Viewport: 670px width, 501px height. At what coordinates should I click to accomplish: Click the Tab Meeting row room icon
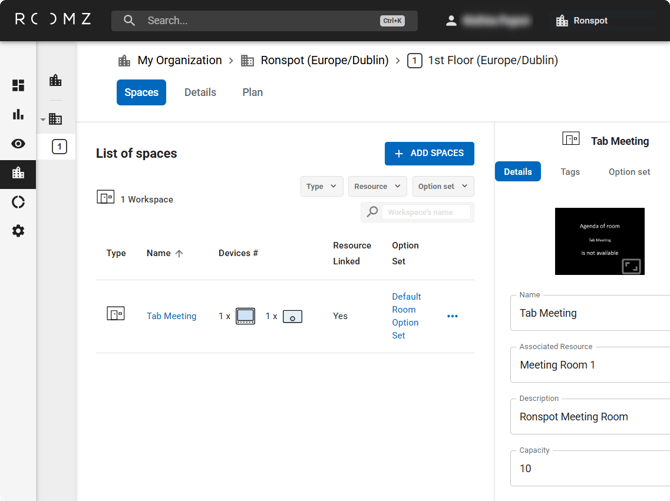coord(115,313)
